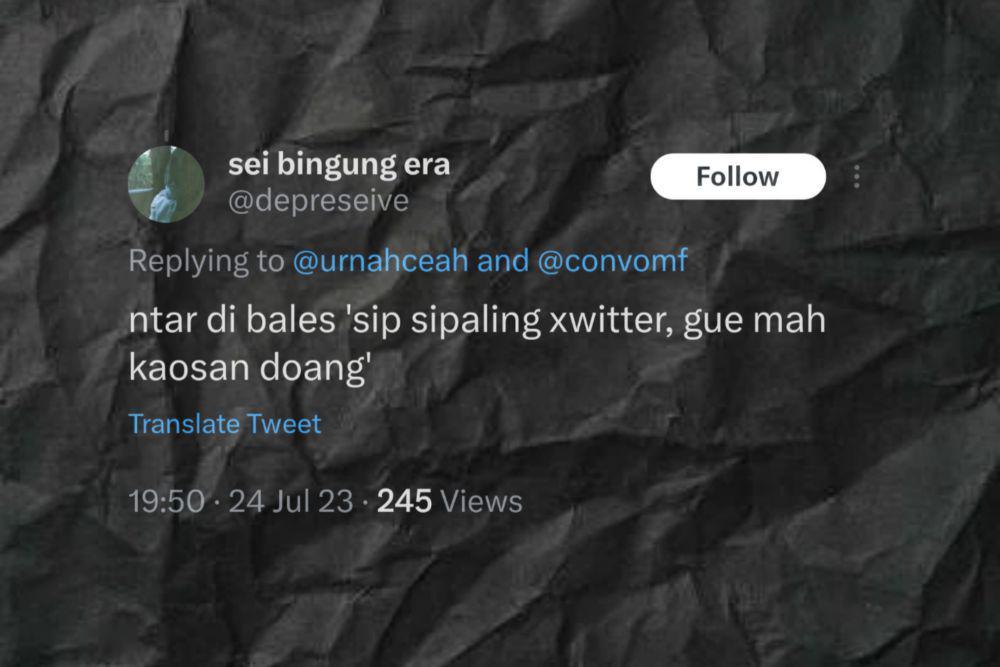The image size is (1000, 667).
Task: Open the 19:50 timestamp
Action: [x=166, y=501]
